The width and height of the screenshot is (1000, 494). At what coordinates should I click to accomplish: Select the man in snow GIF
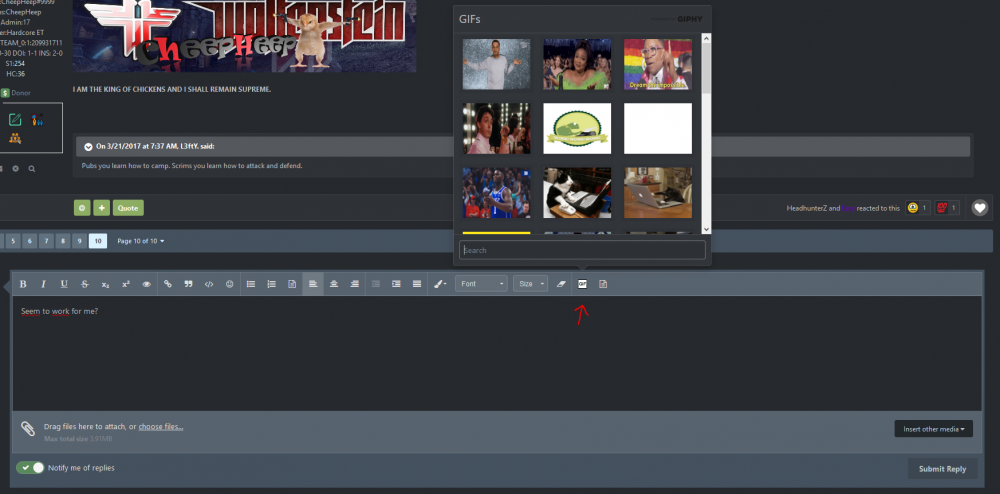click(x=496, y=64)
